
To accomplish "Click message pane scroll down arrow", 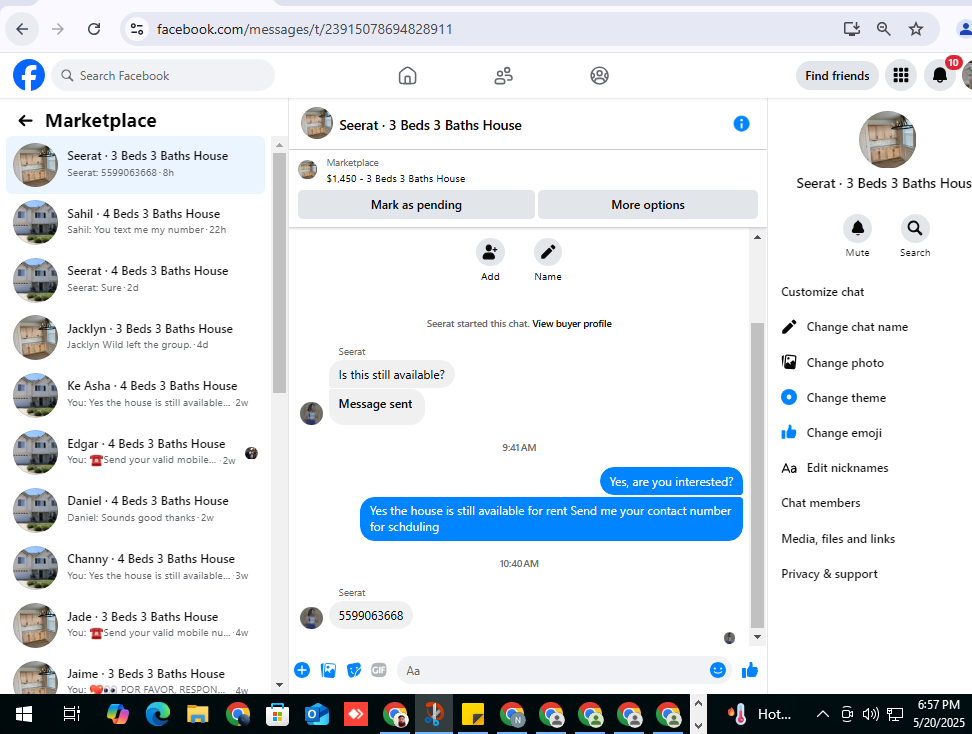I will click(757, 637).
